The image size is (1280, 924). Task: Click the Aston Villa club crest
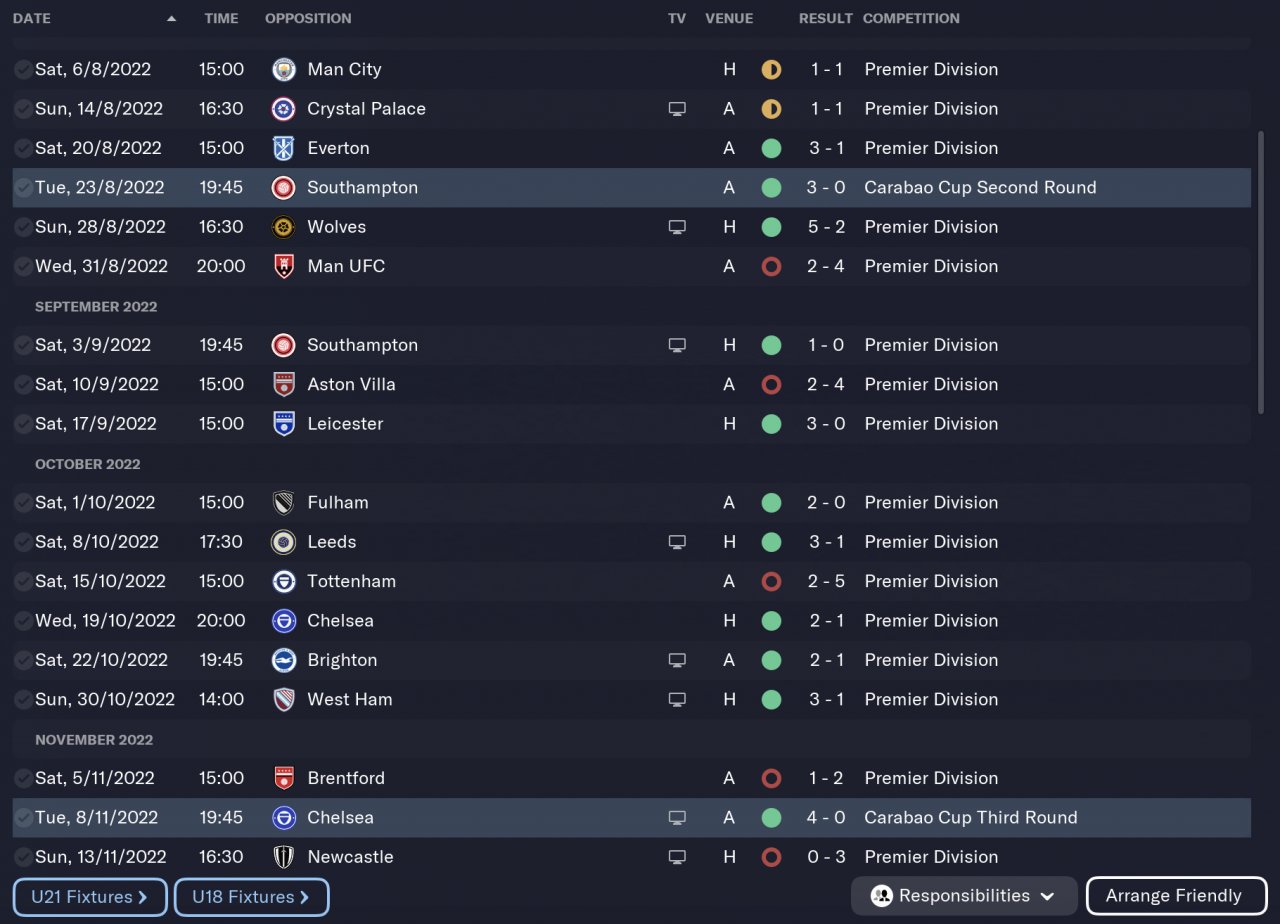284,385
